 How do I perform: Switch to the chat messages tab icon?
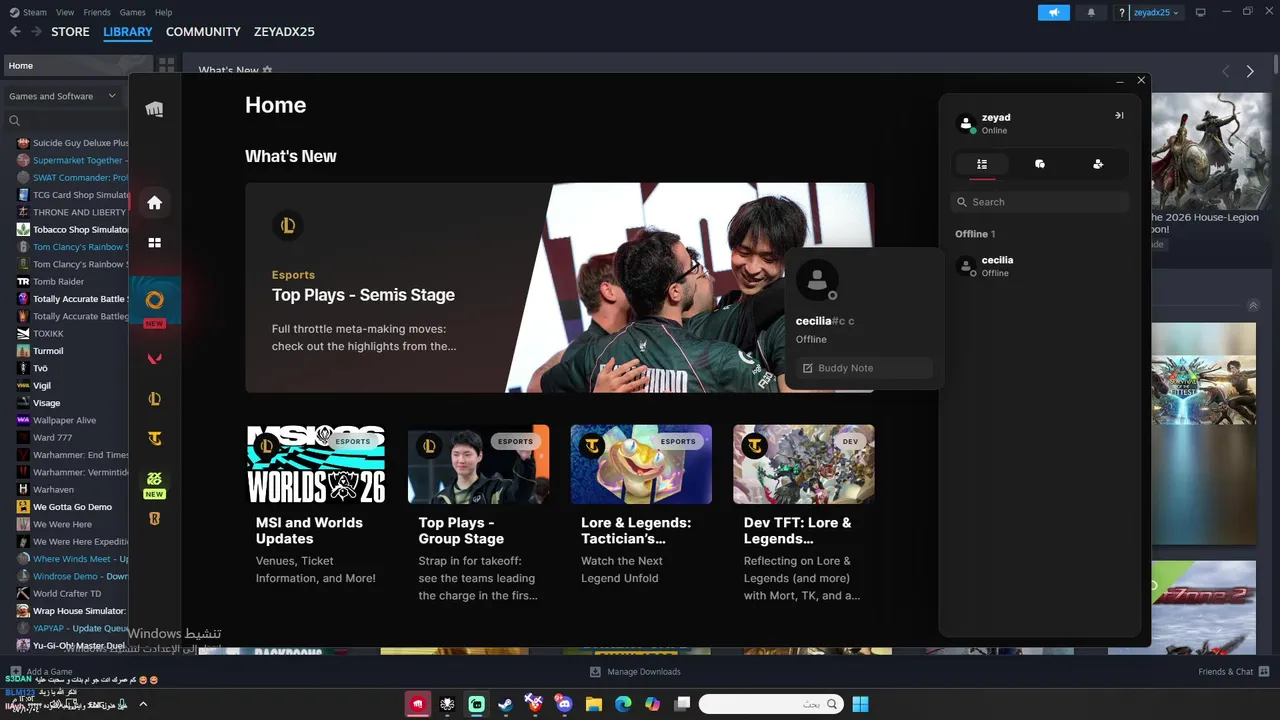tap(1040, 164)
